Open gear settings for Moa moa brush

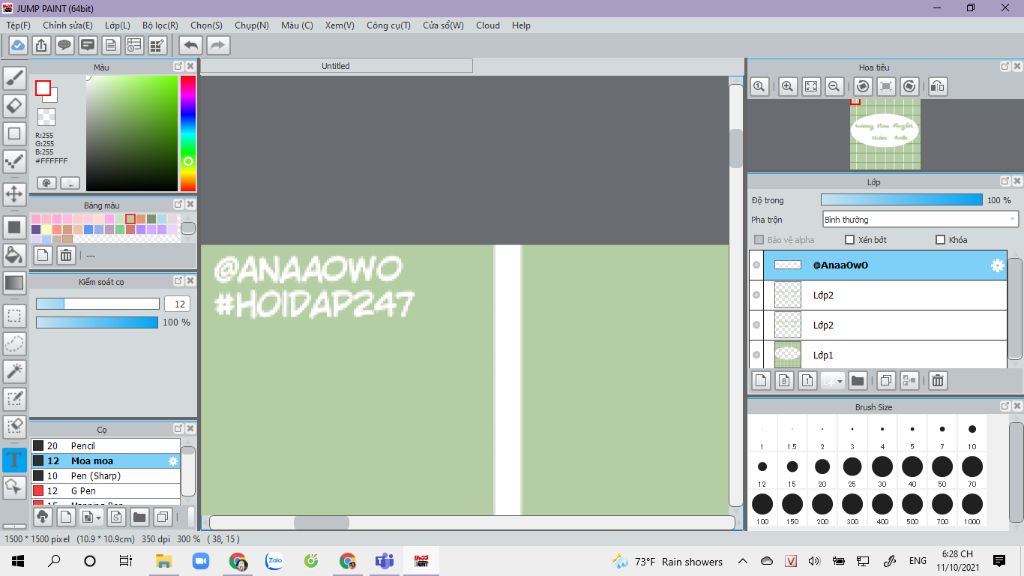click(x=173, y=461)
